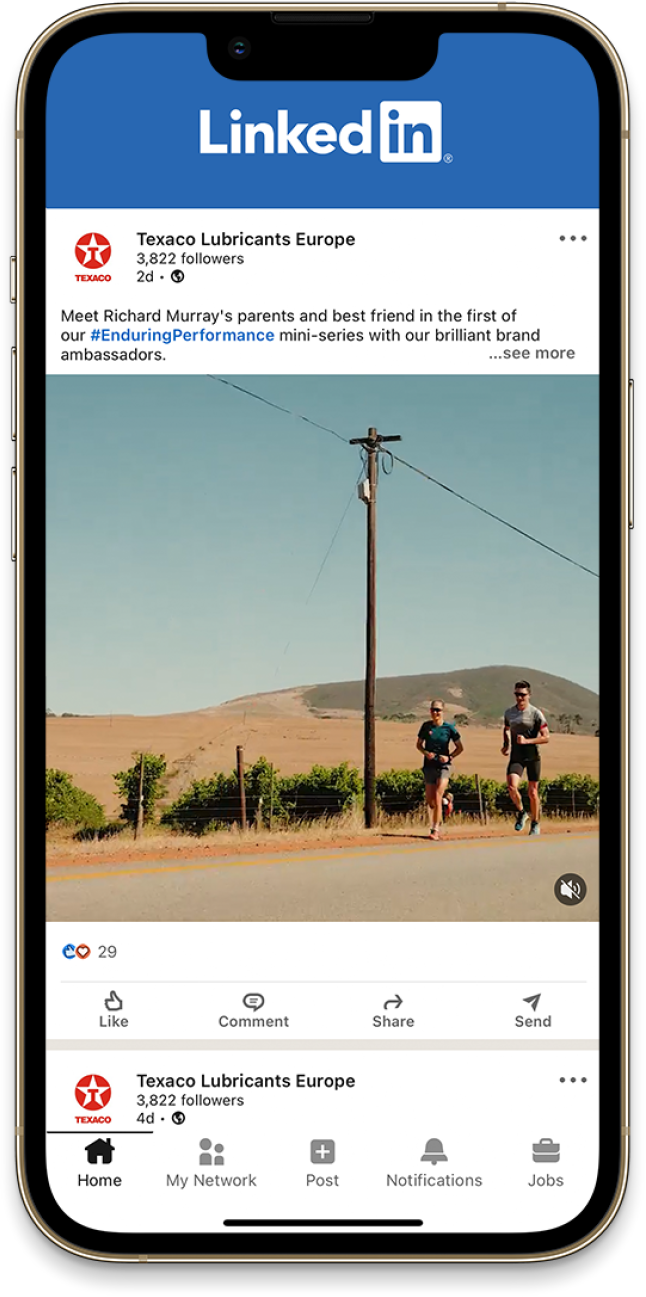This screenshot has height=1297, width=646.
Task: Open the Jobs briefcase tab
Action: coord(546,1163)
